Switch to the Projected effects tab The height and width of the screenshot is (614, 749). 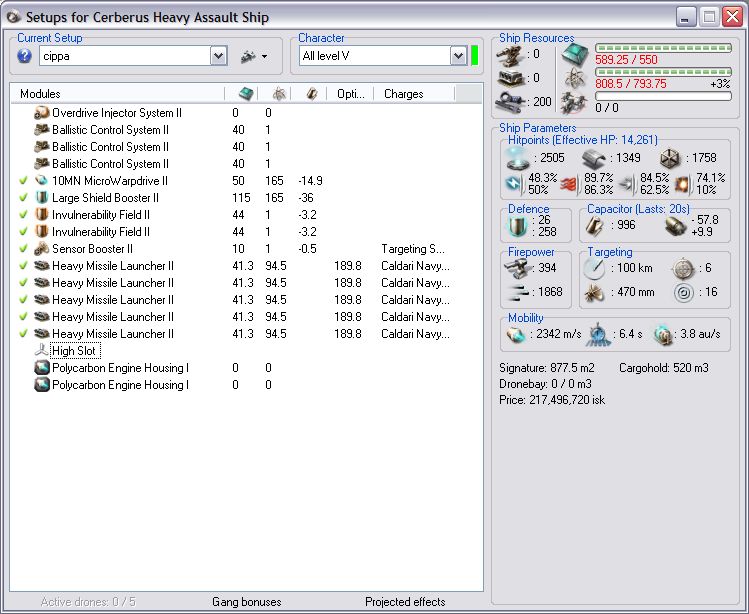[x=405, y=602]
